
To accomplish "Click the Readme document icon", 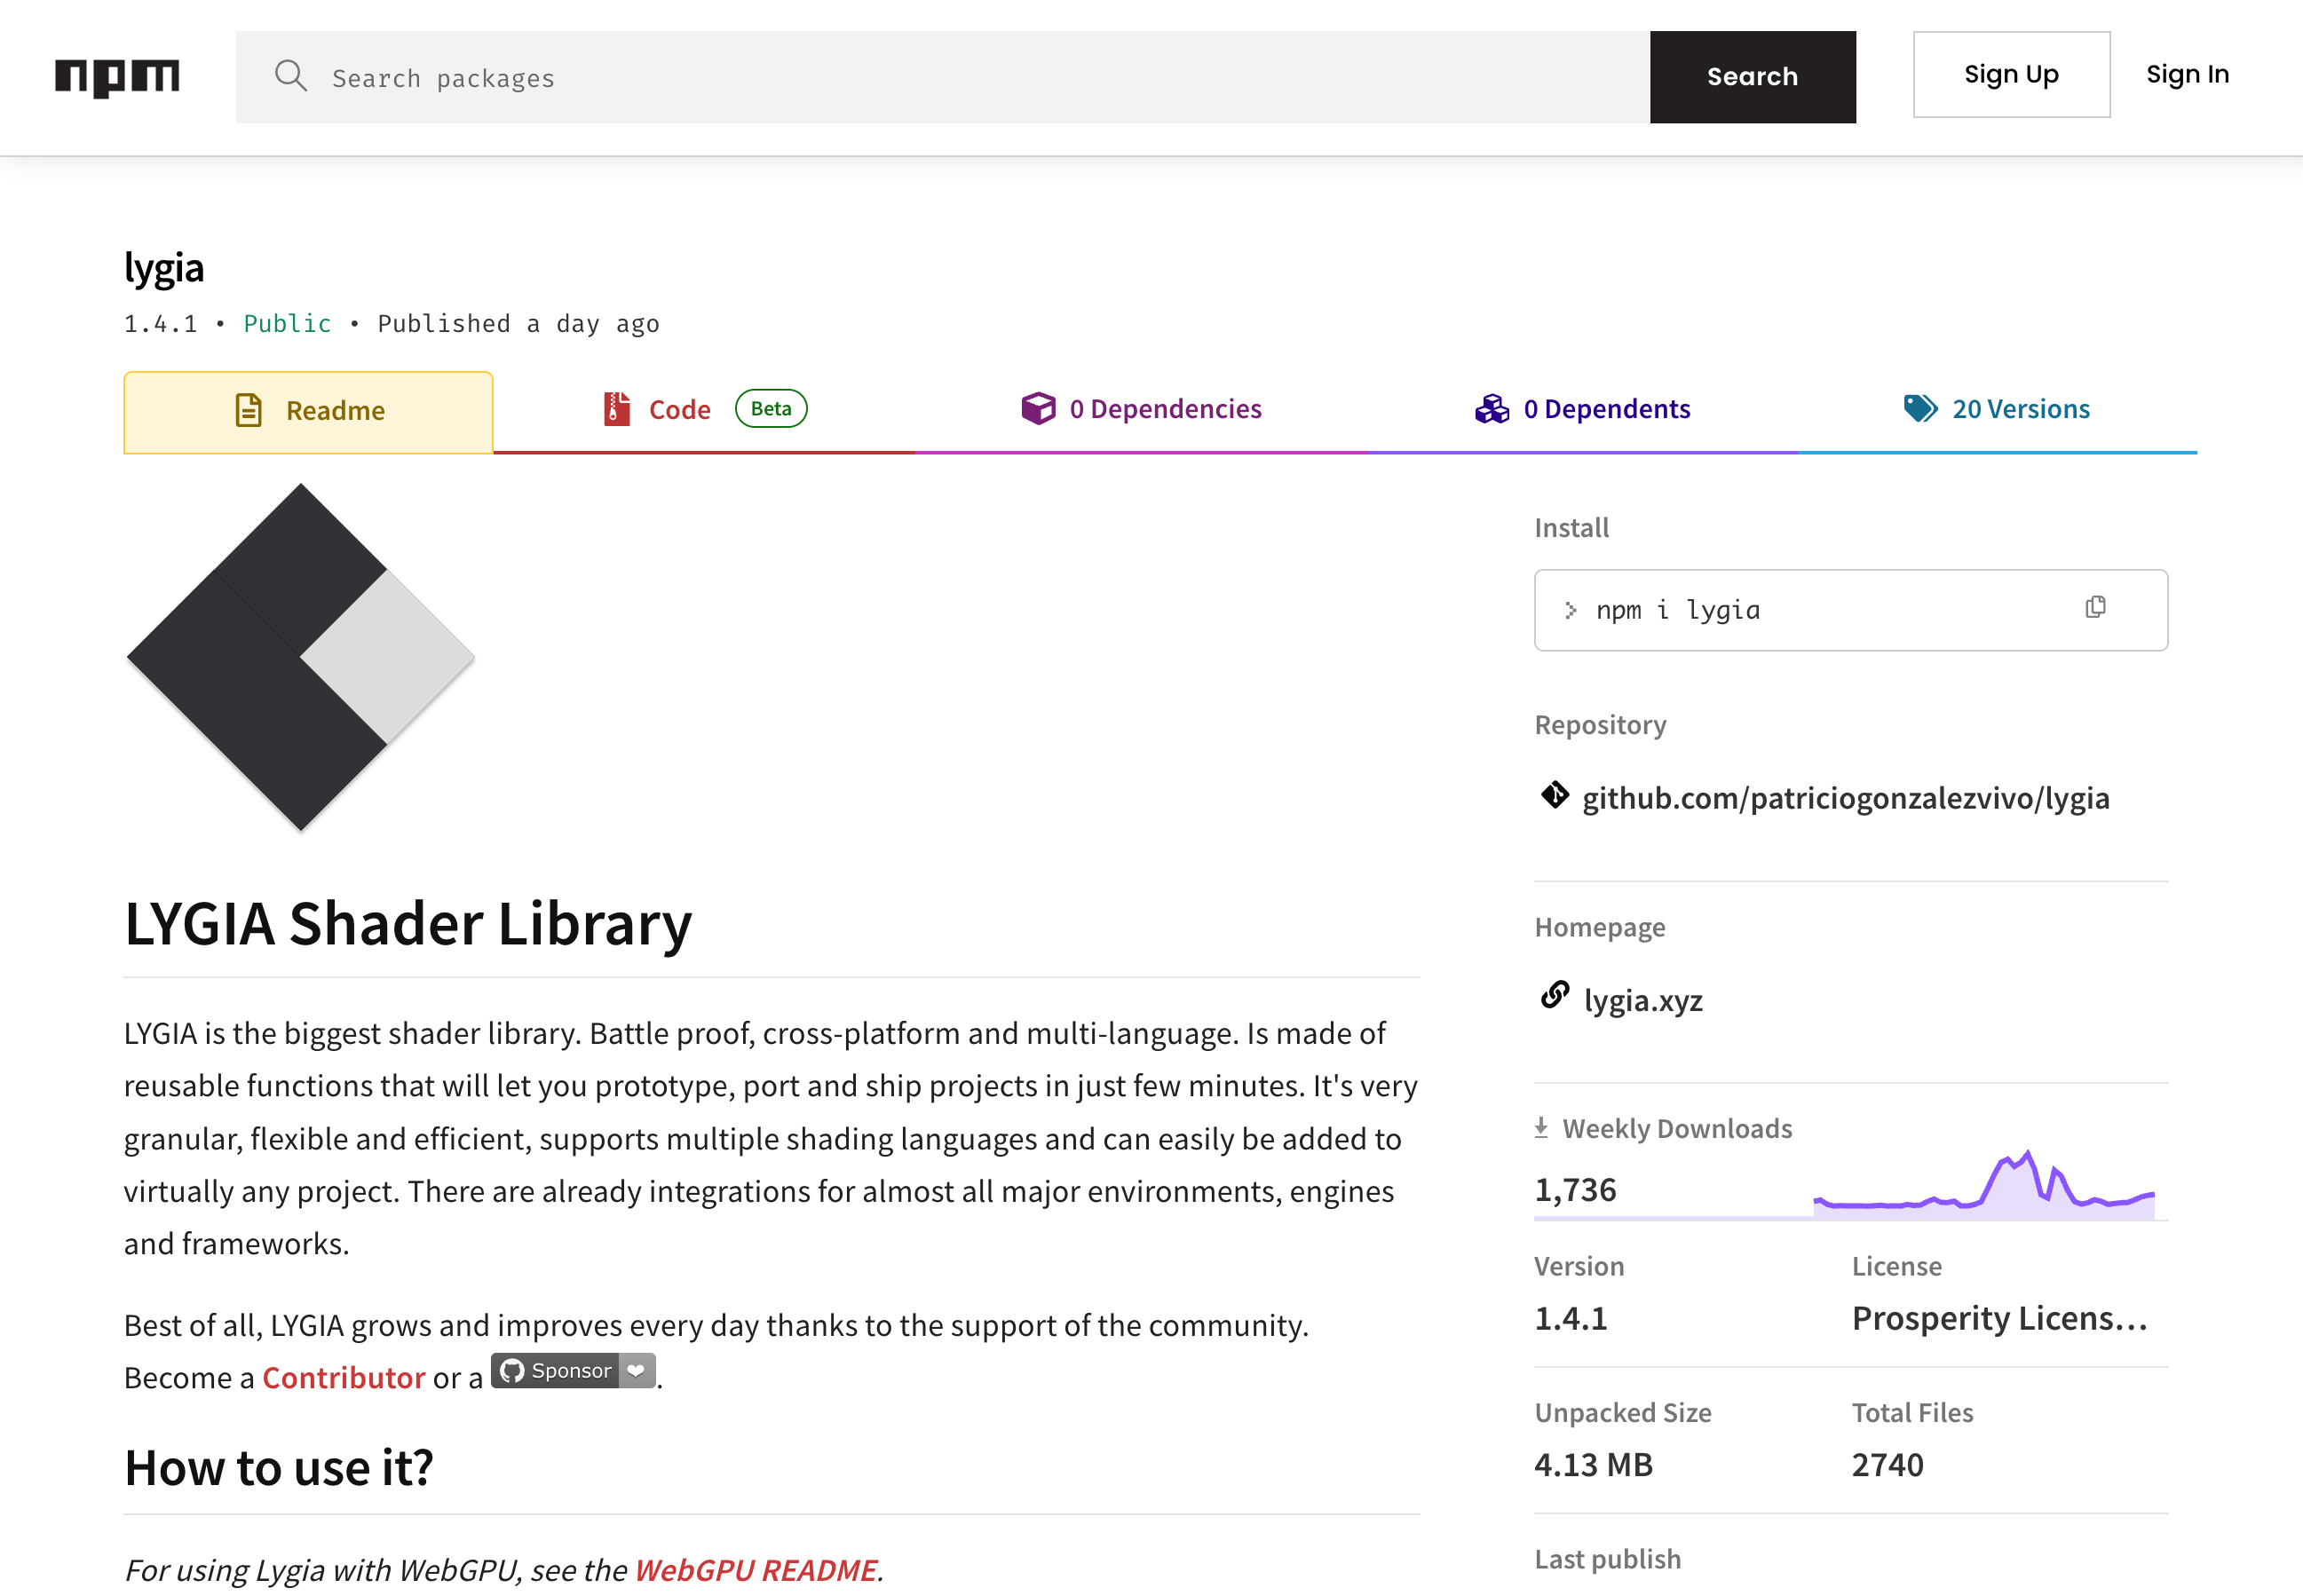I will pyautogui.click(x=248, y=410).
